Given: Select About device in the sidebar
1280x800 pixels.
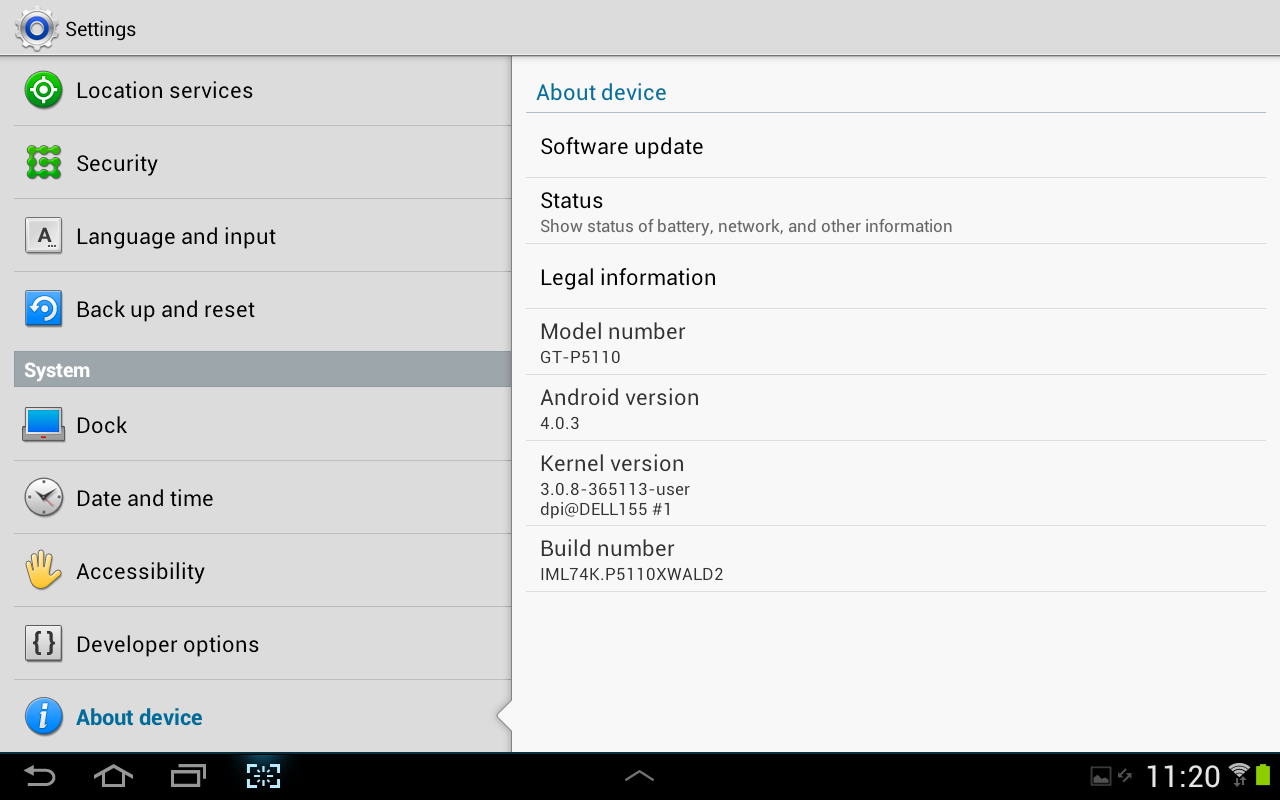Looking at the screenshot, I should click(139, 717).
